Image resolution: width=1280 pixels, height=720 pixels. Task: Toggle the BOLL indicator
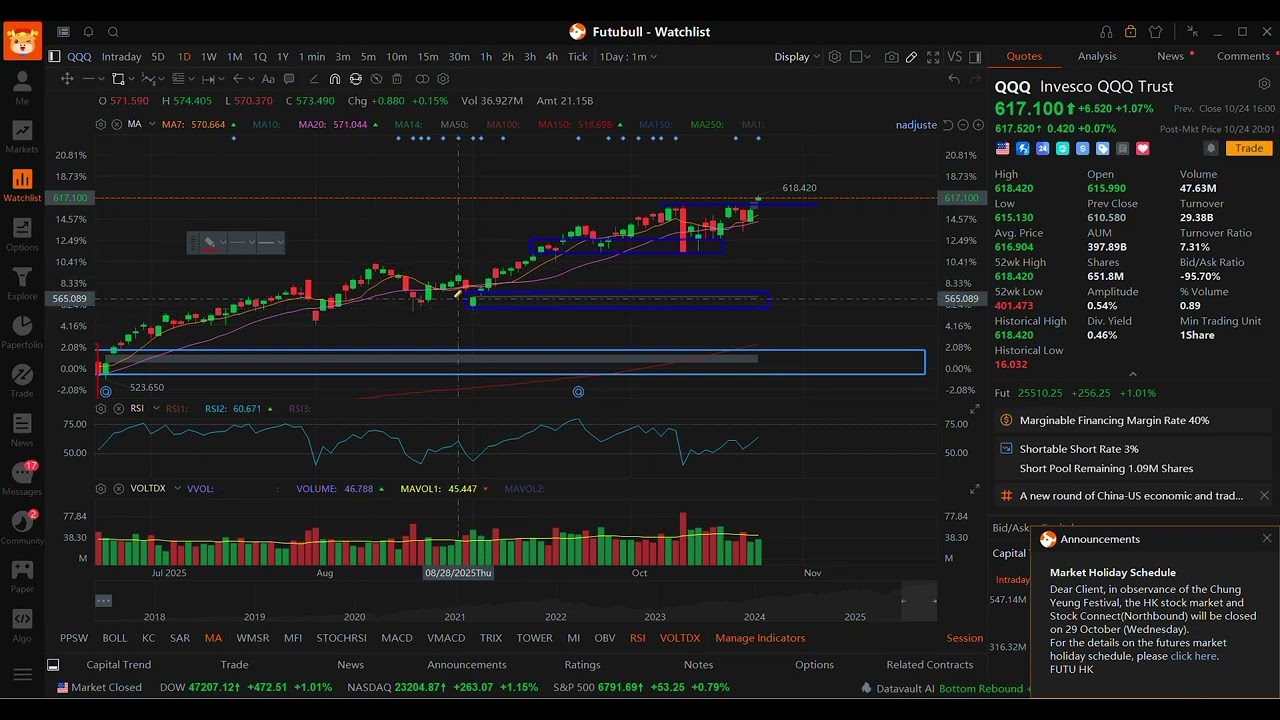tap(114, 638)
